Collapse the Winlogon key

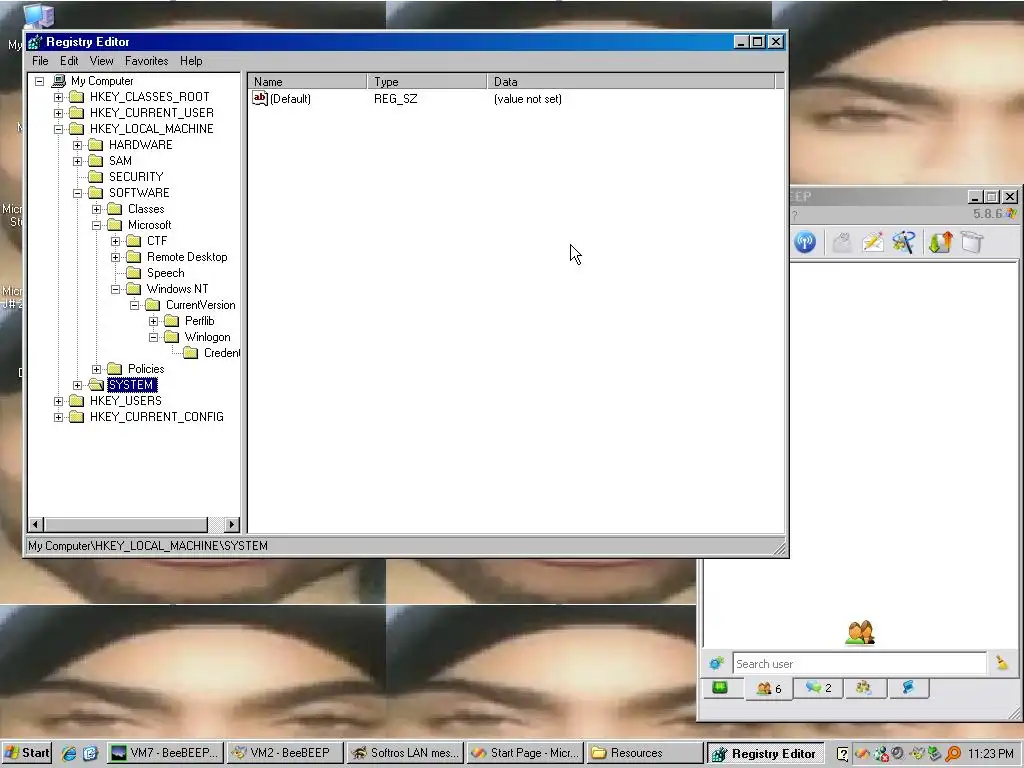coord(153,338)
